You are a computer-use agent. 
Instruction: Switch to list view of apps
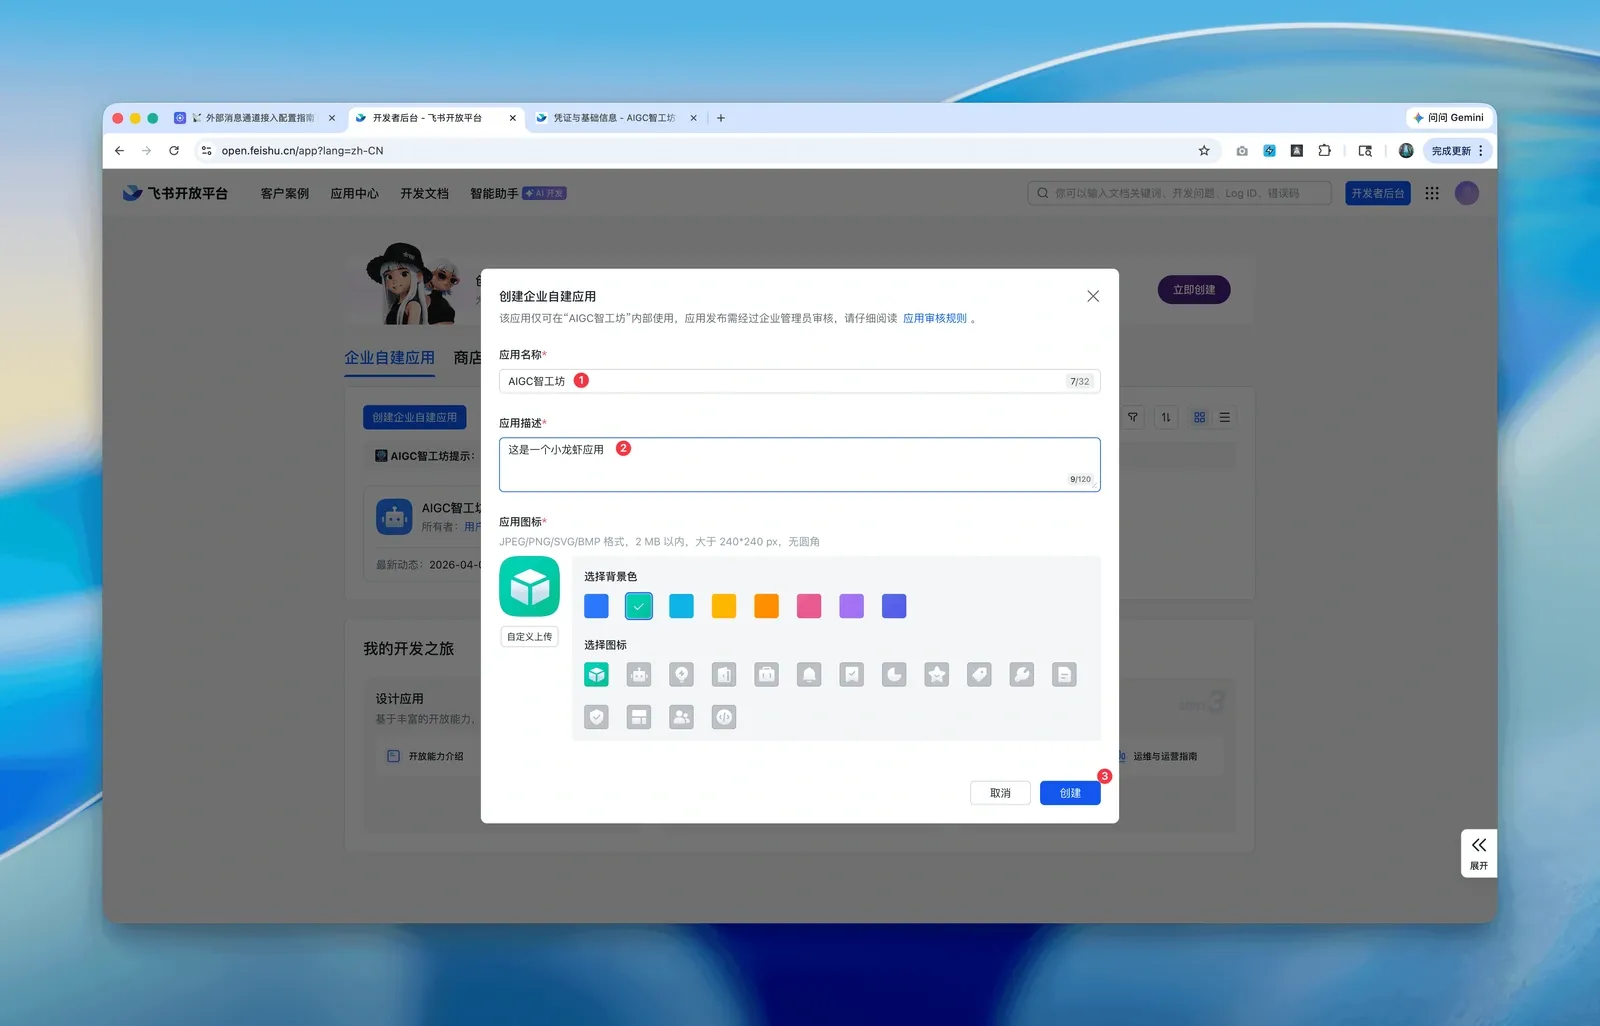[1225, 417]
